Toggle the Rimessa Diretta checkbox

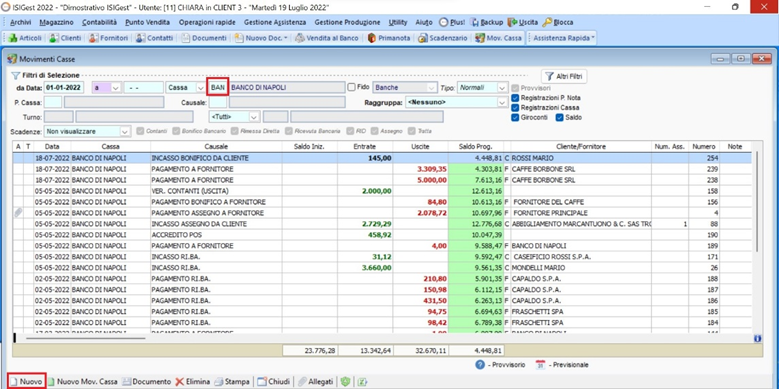point(234,131)
